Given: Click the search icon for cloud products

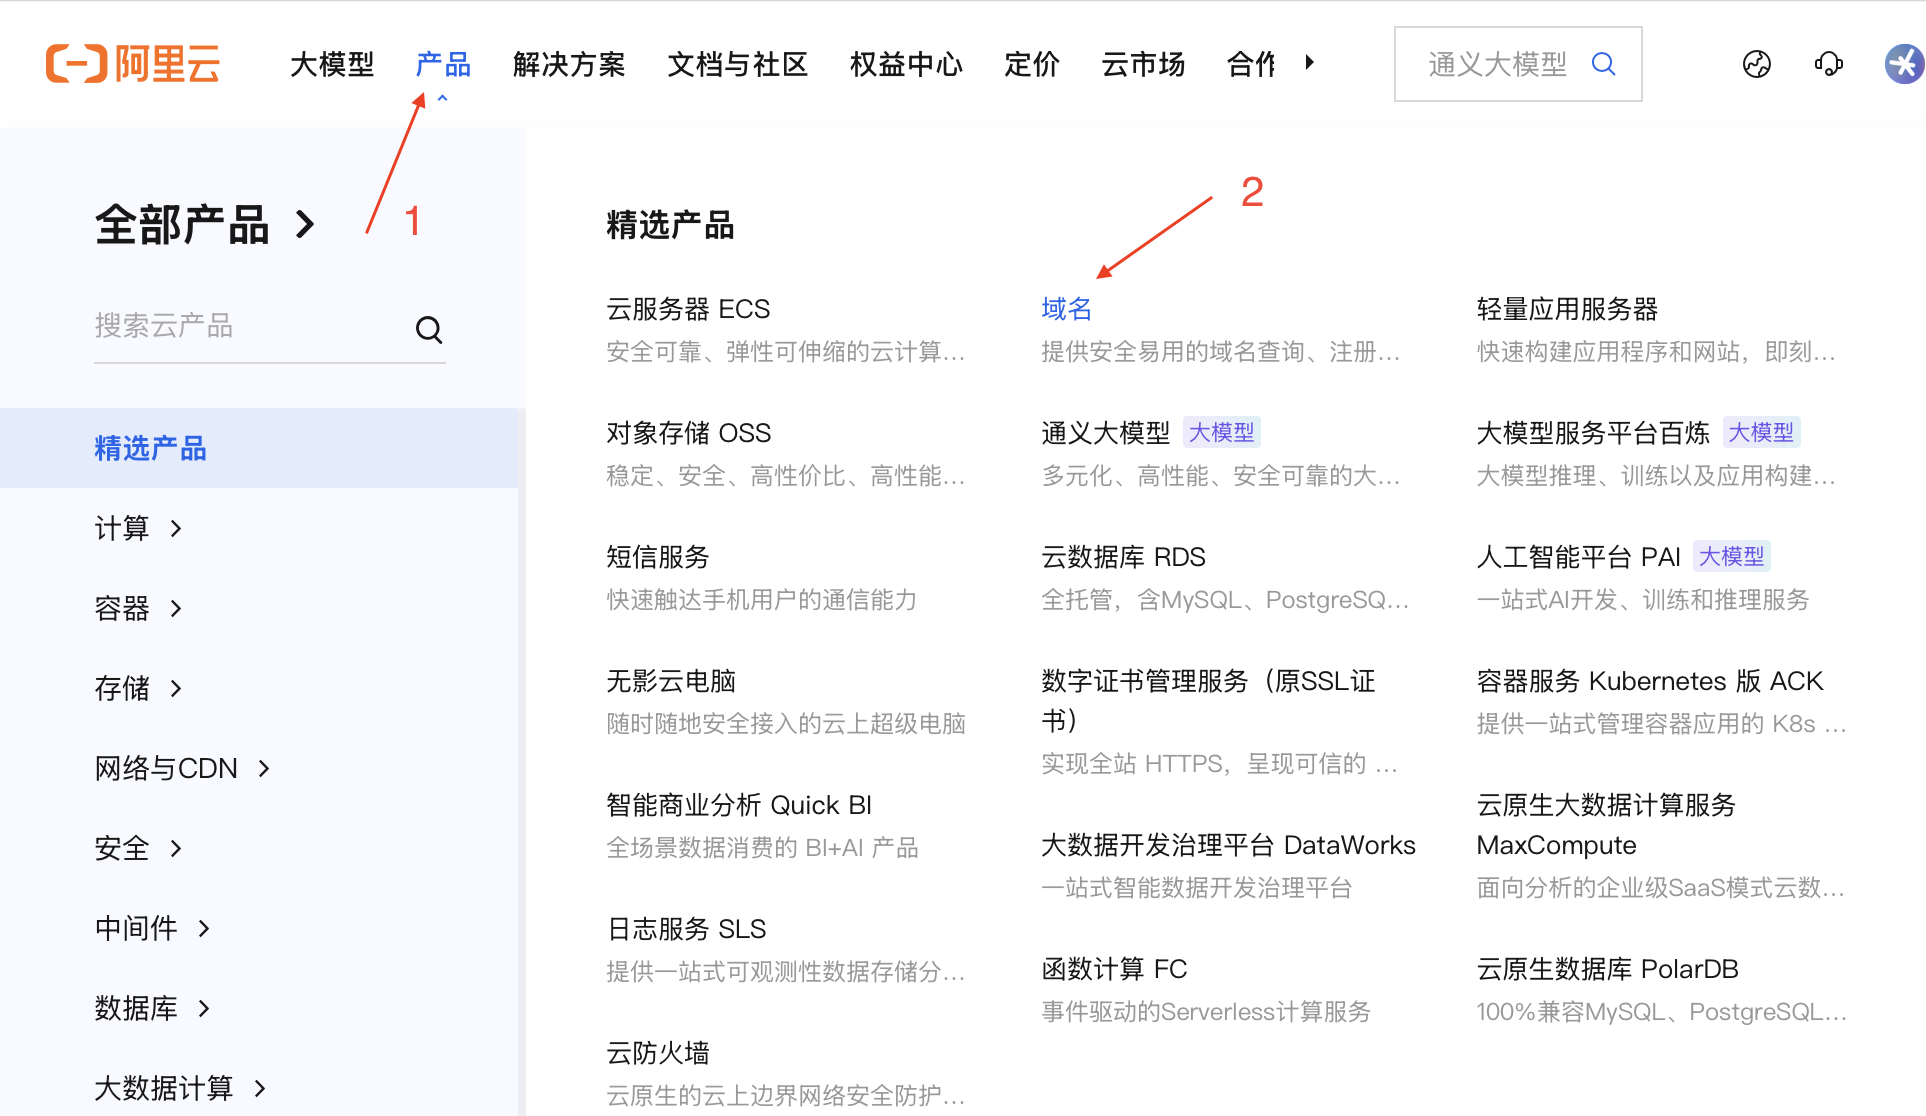Looking at the screenshot, I should click(x=429, y=329).
